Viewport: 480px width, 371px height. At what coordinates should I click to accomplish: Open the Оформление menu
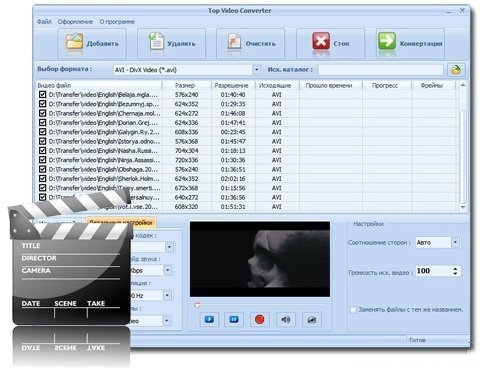click(x=75, y=22)
